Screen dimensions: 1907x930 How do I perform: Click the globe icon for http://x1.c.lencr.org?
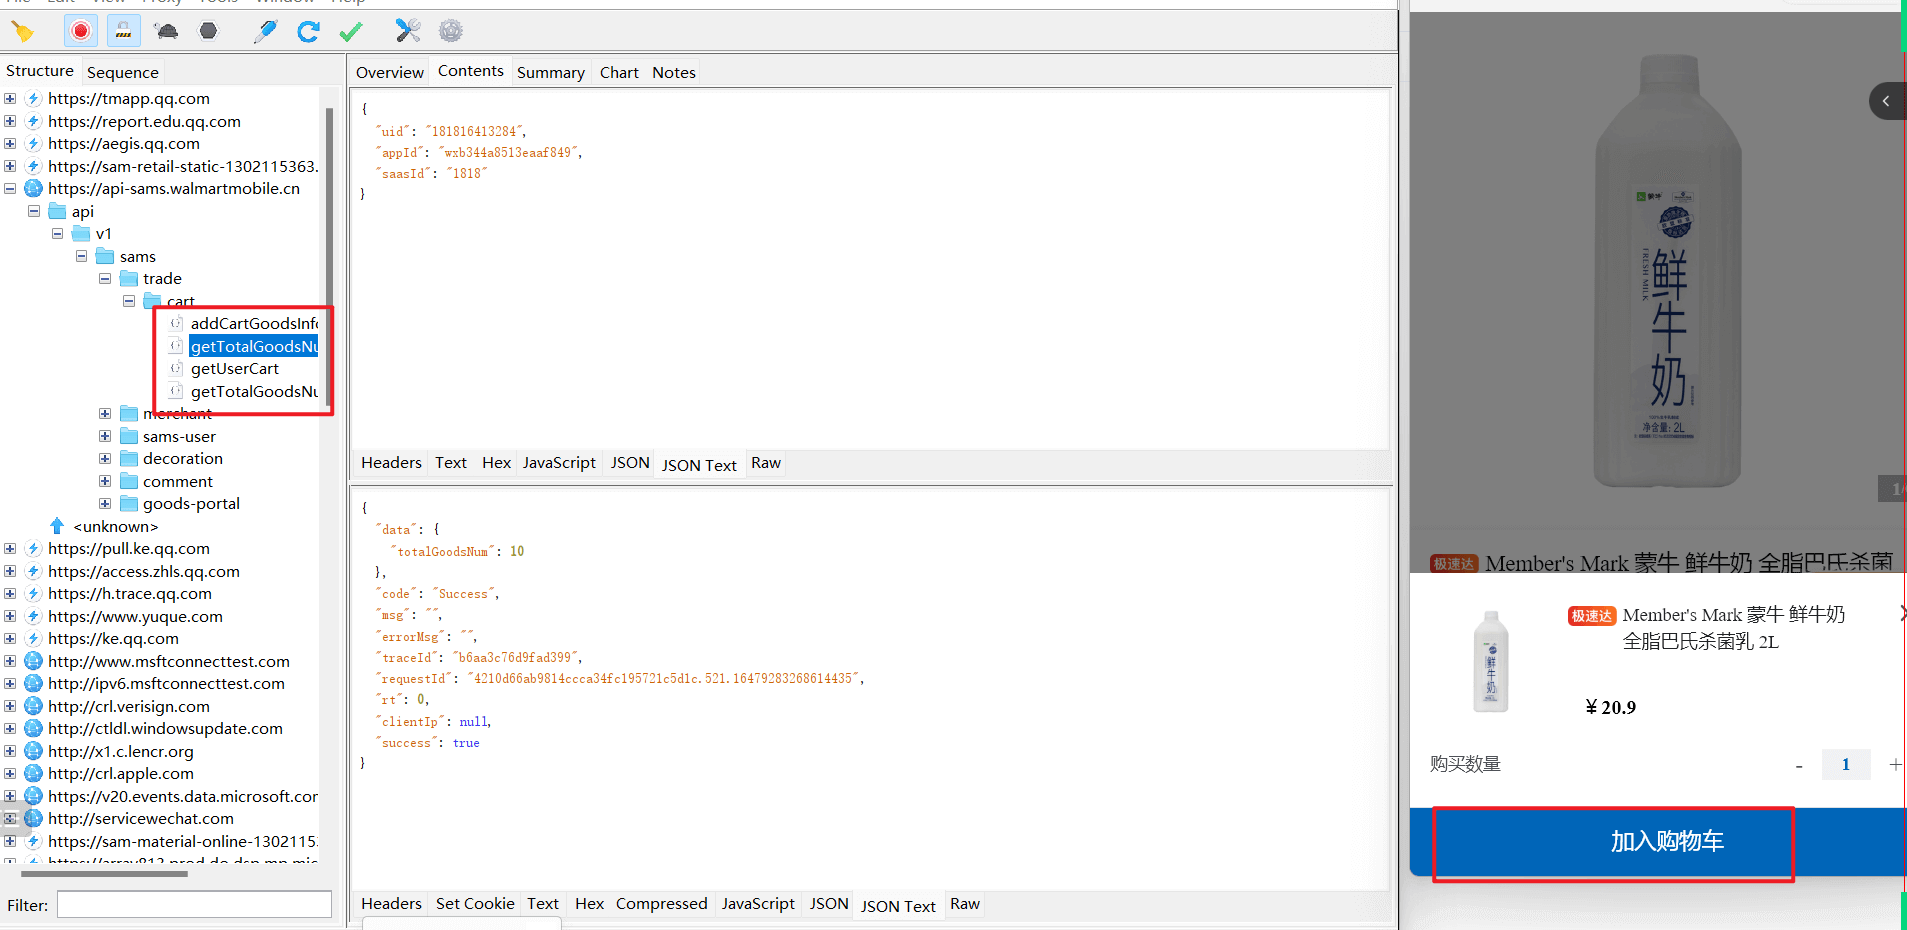(33, 751)
